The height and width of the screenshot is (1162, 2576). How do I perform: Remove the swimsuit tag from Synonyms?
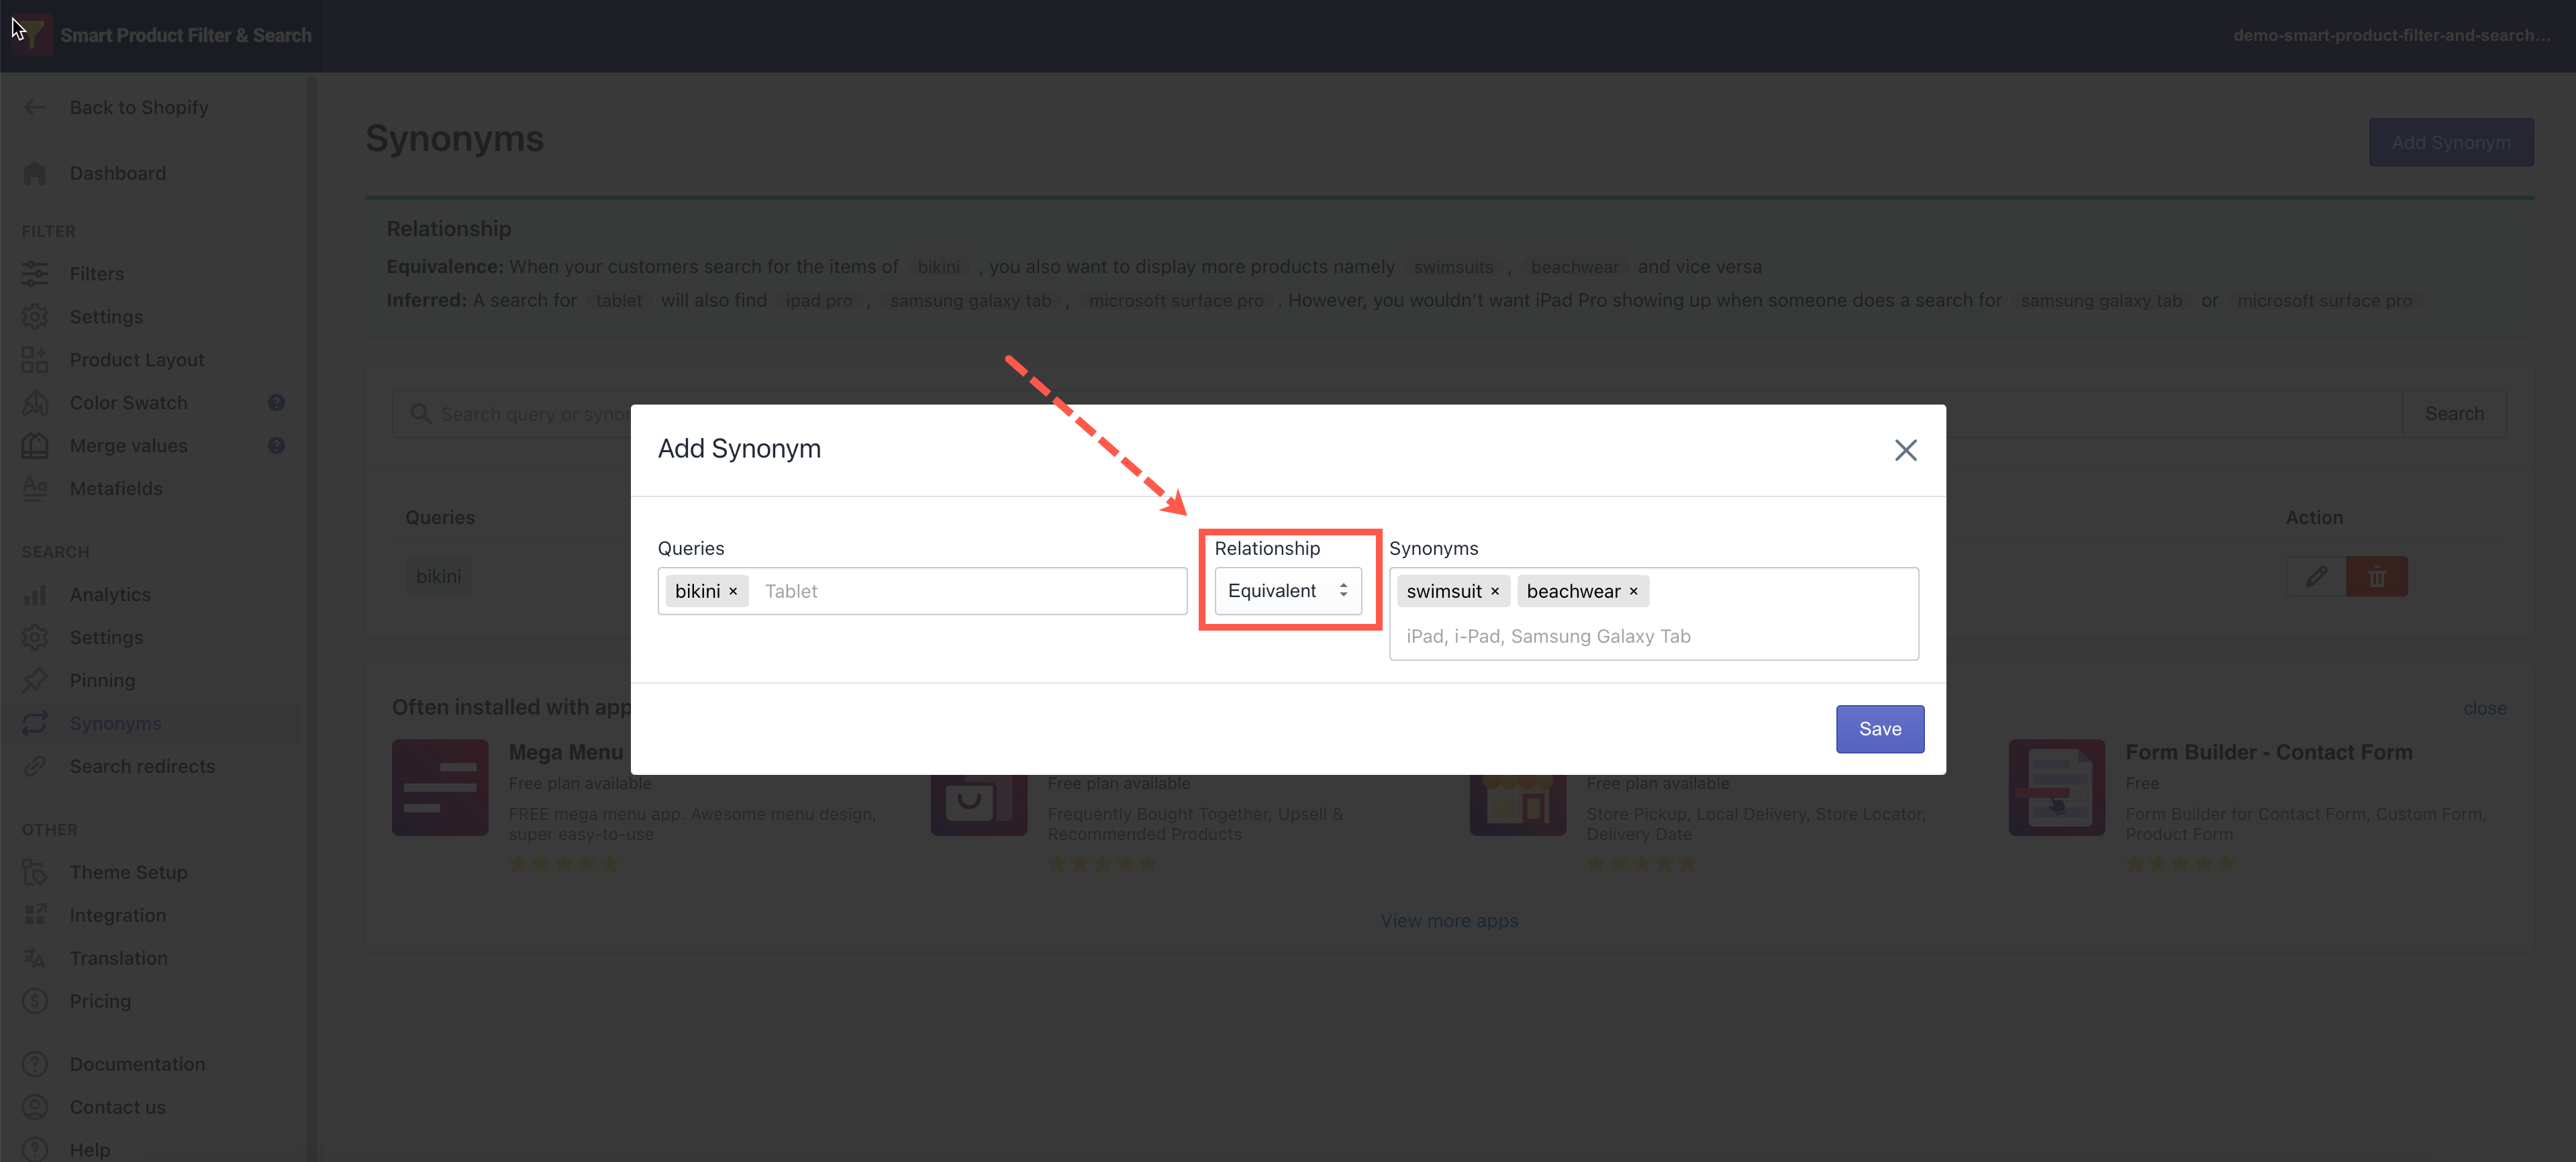click(x=1496, y=590)
